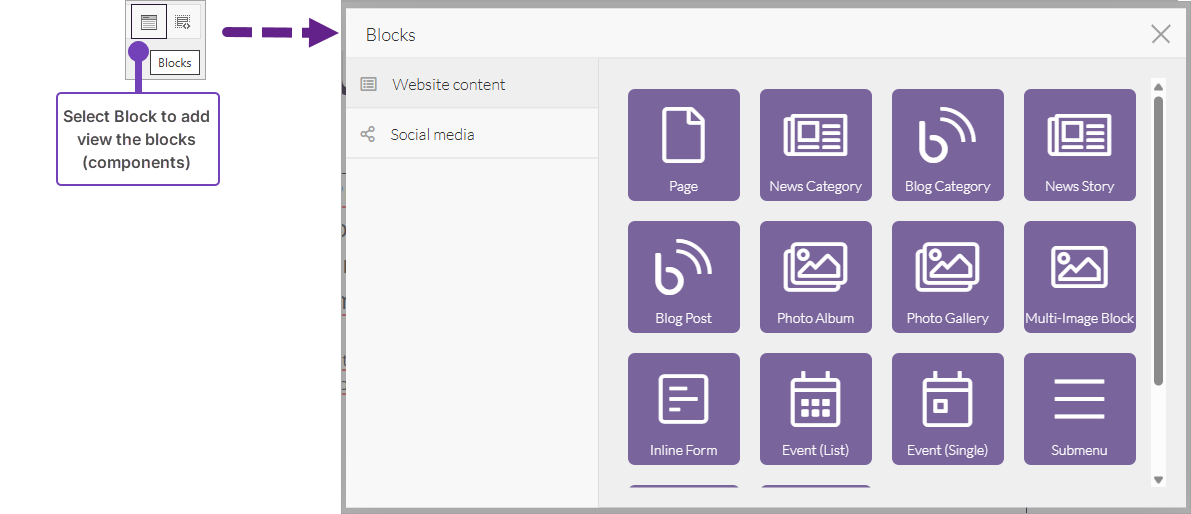The image size is (1191, 514).
Task: Click the Blocks toolbar button
Action: [149, 22]
